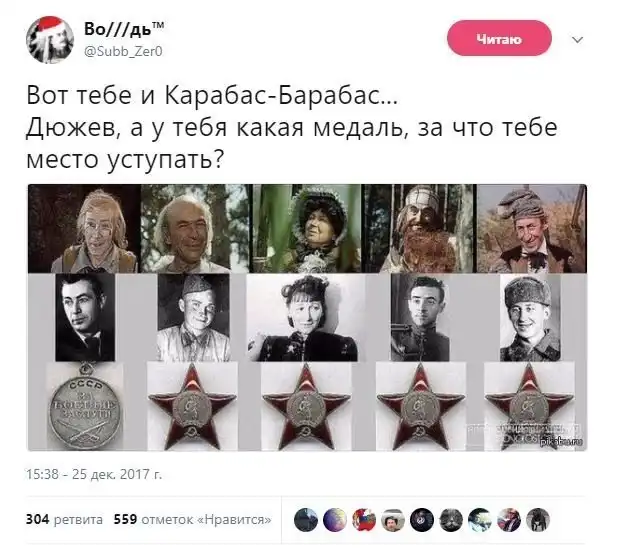The height and width of the screenshot is (553, 620).
Task: Click the За боевые заслуги medal in image
Action: point(85,407)
